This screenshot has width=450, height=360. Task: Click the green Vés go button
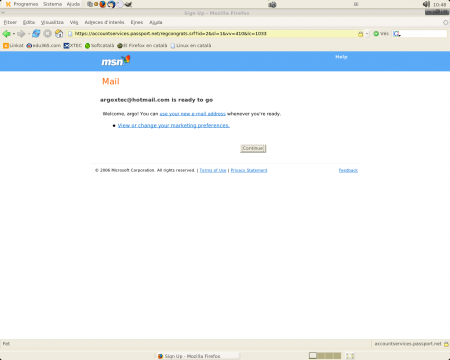point(381,34)
